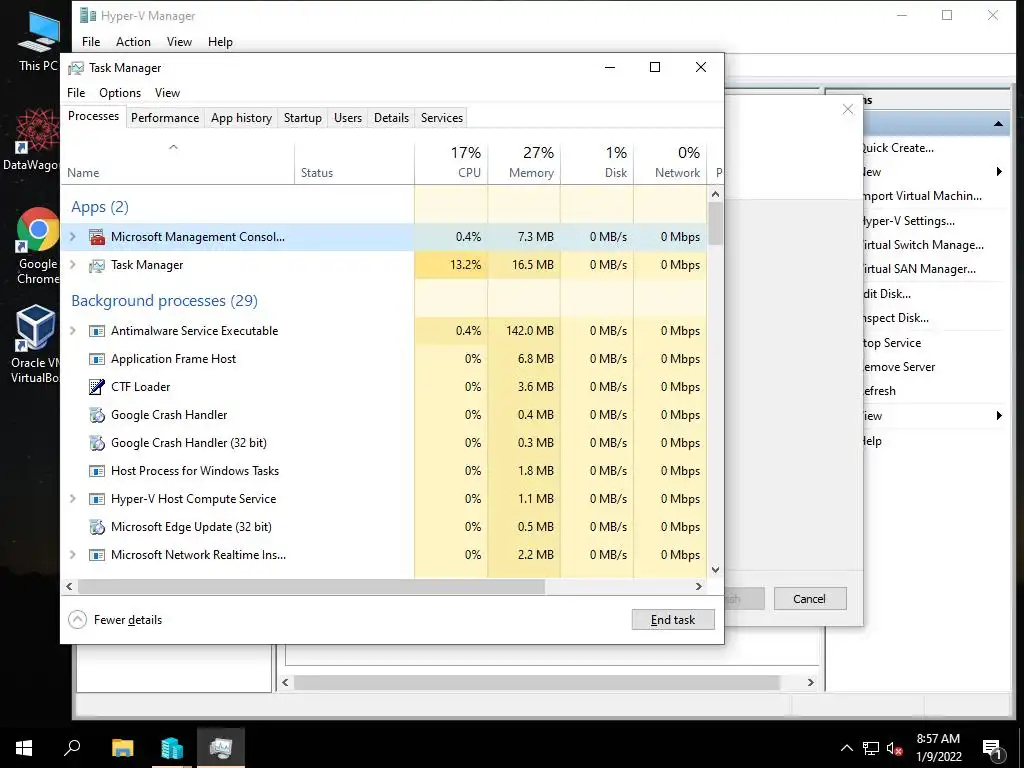The image size is (1024, 768).
Task: Click the network tray icon
Action: click(x=871, y=748)
